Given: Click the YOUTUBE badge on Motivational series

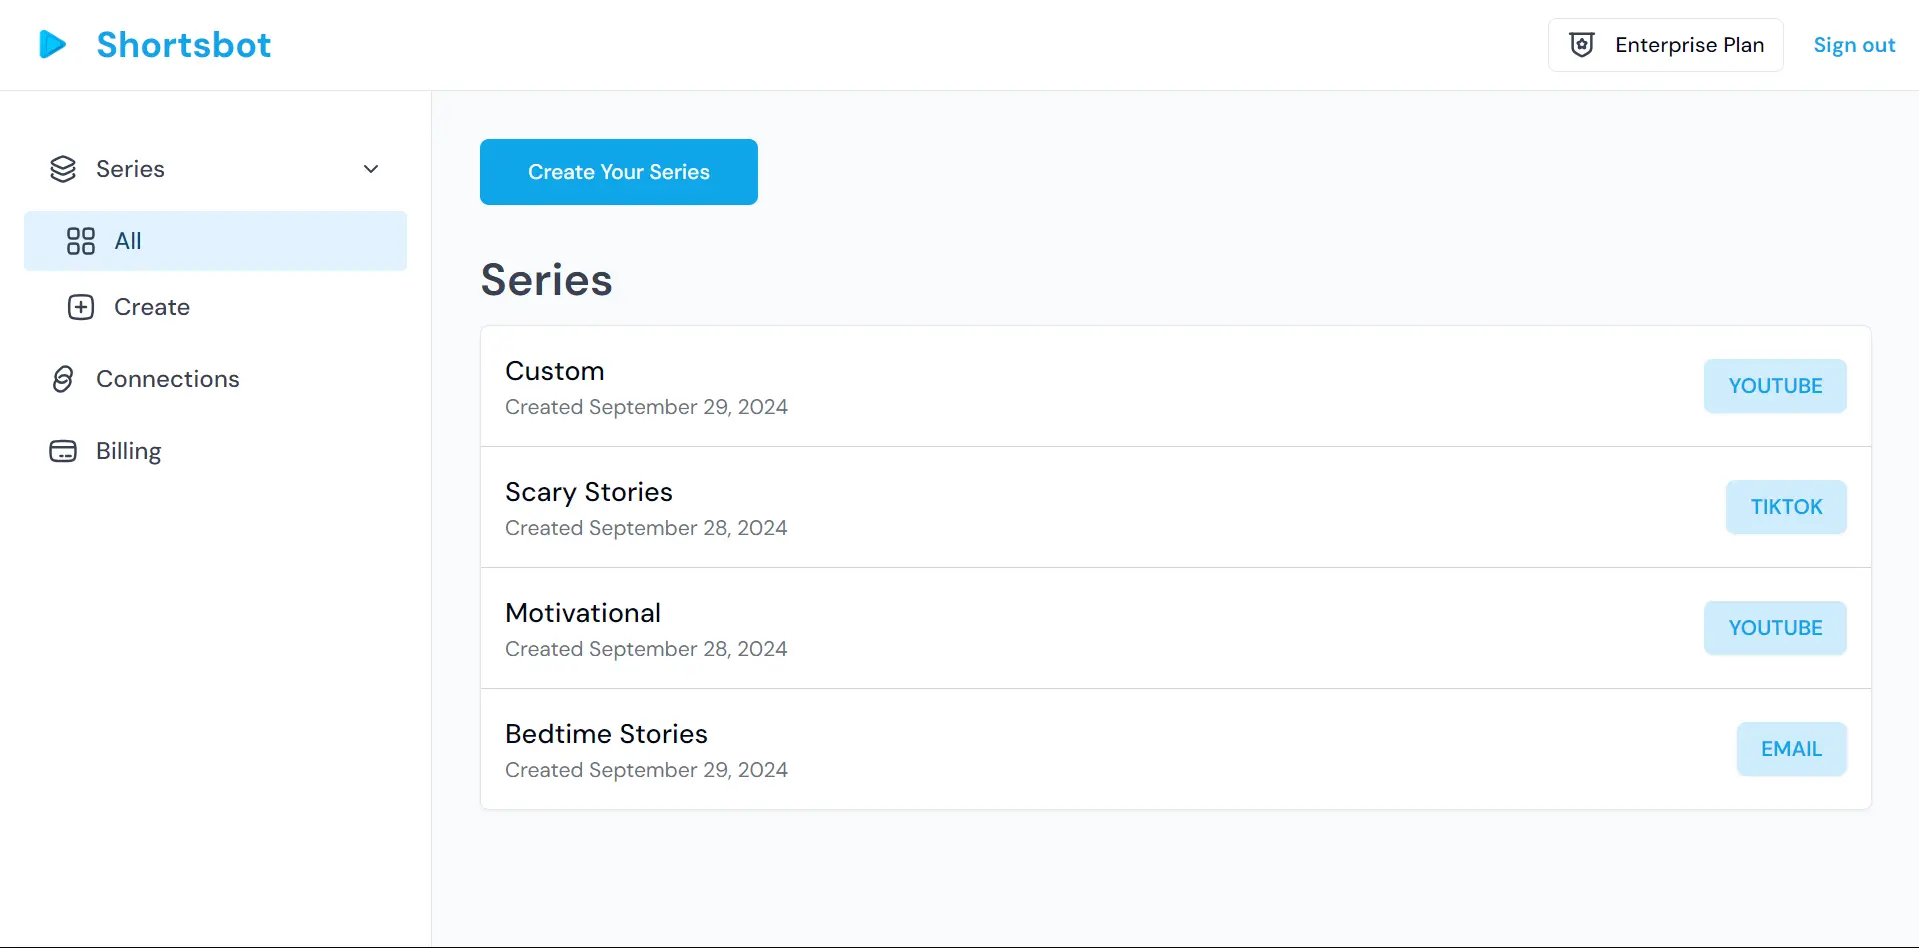Looking at the screenshot, I should point(1775,628).
